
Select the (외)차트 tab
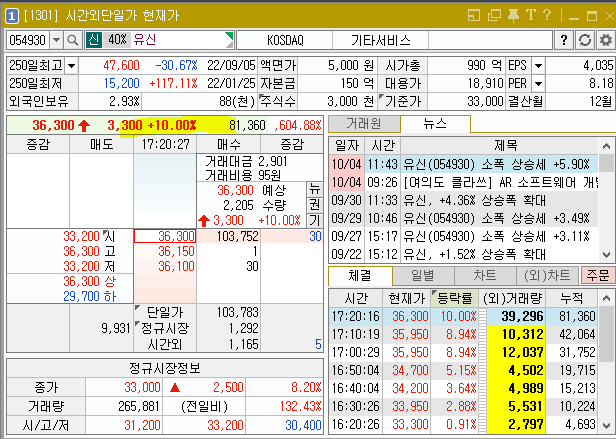[x=547, y=275]
